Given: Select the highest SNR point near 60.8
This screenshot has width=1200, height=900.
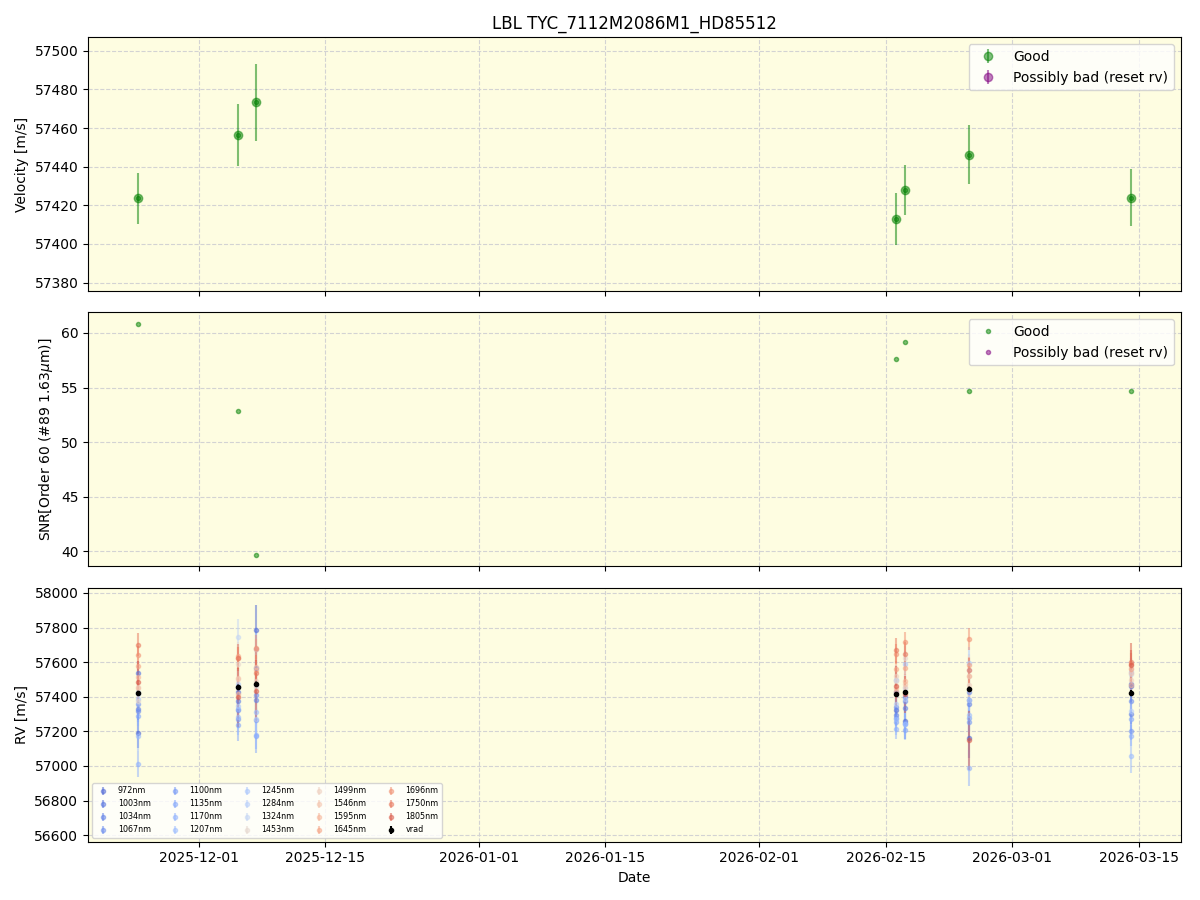Looking at the screenshot, I should pyautogui.click(x=138, y=324).
